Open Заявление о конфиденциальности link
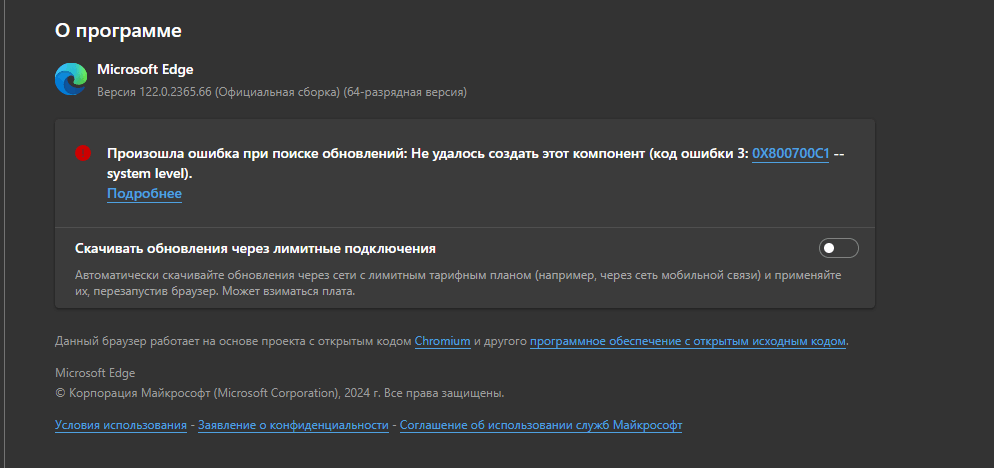This screenshot has width=994, height=468. click(294, 425)
